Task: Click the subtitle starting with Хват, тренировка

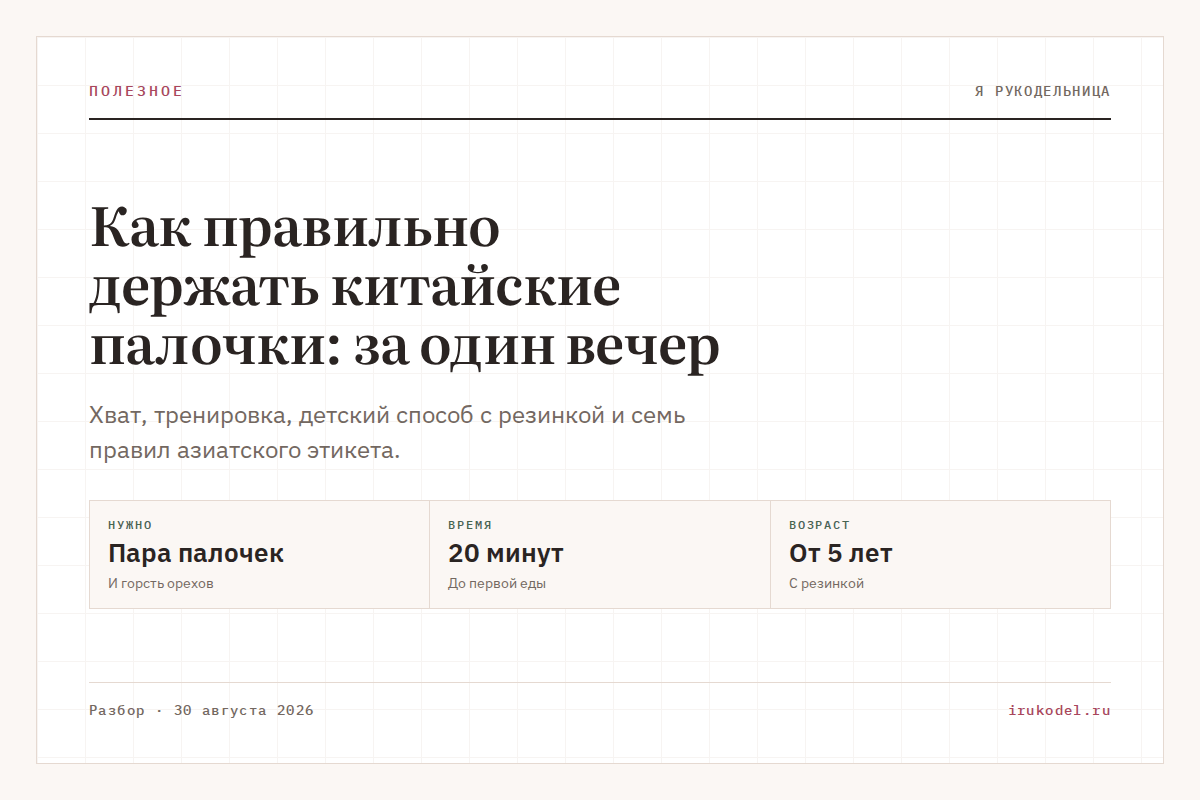Action: [x=388, y=433]
